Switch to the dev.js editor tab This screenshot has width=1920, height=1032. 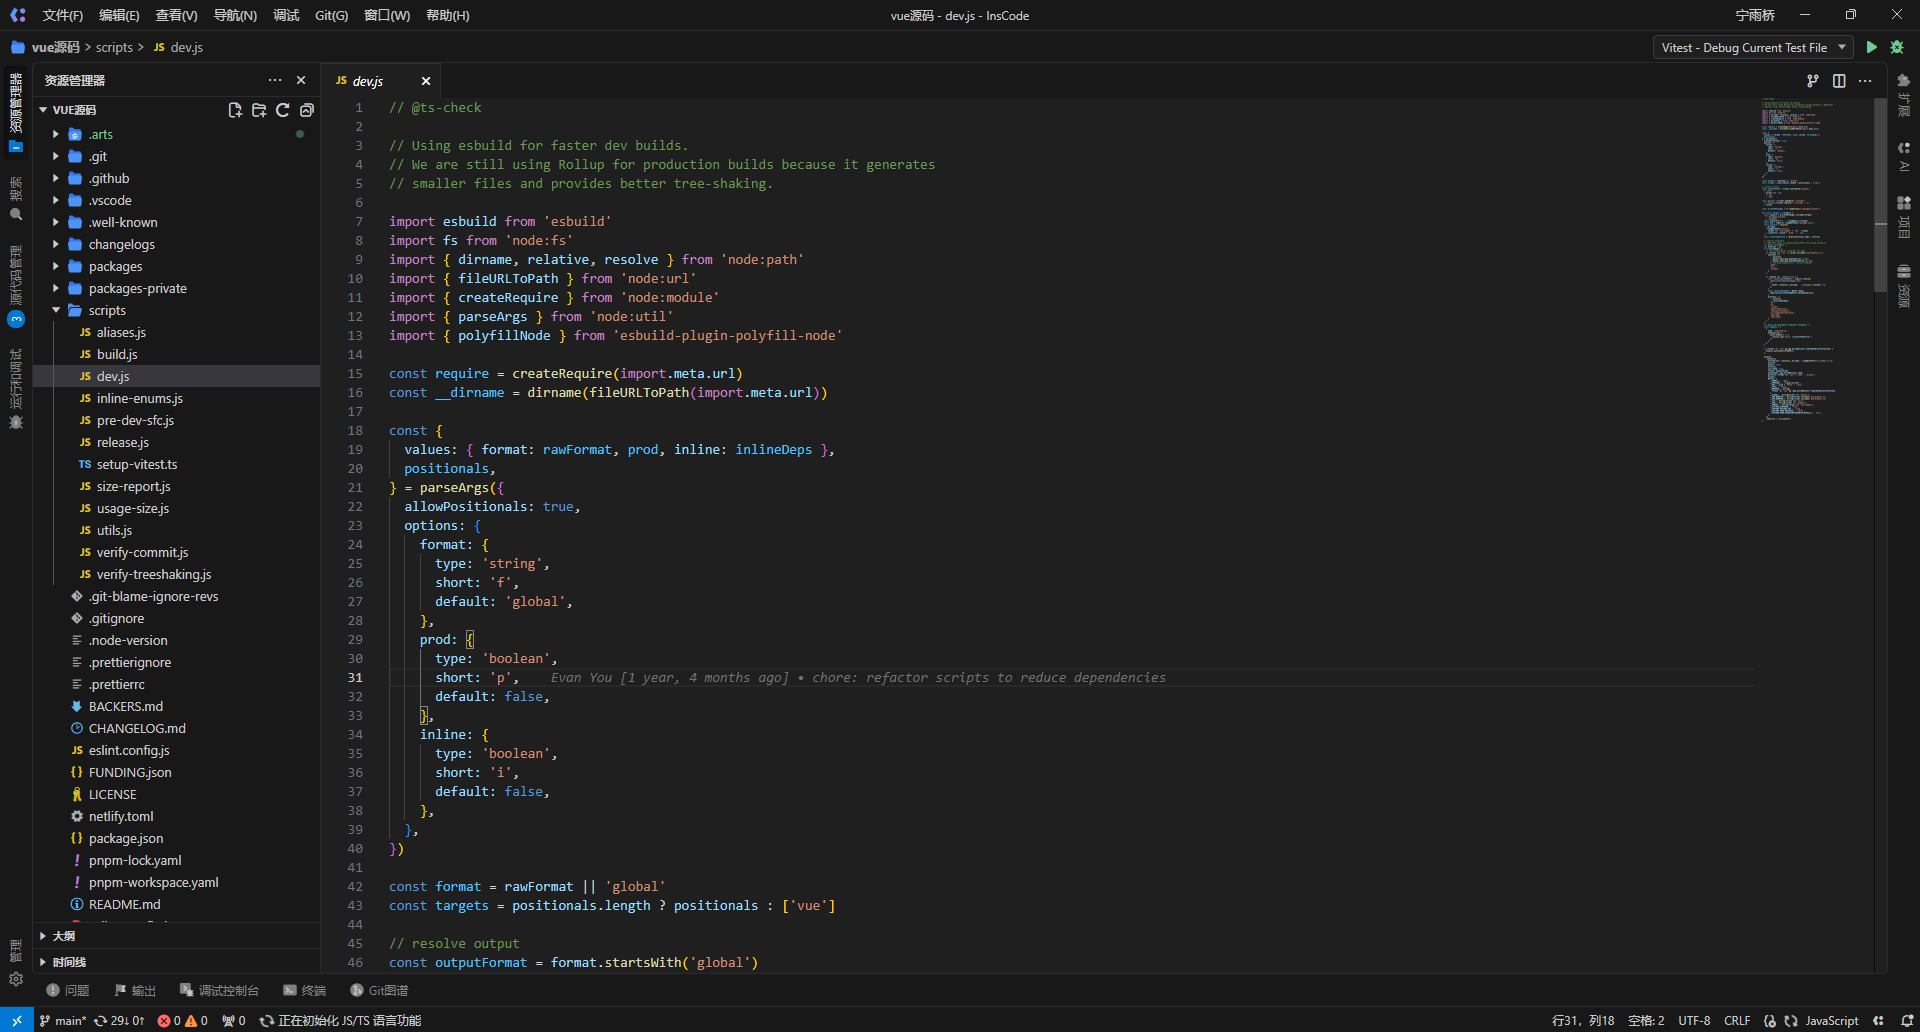(x=367, y=81)
